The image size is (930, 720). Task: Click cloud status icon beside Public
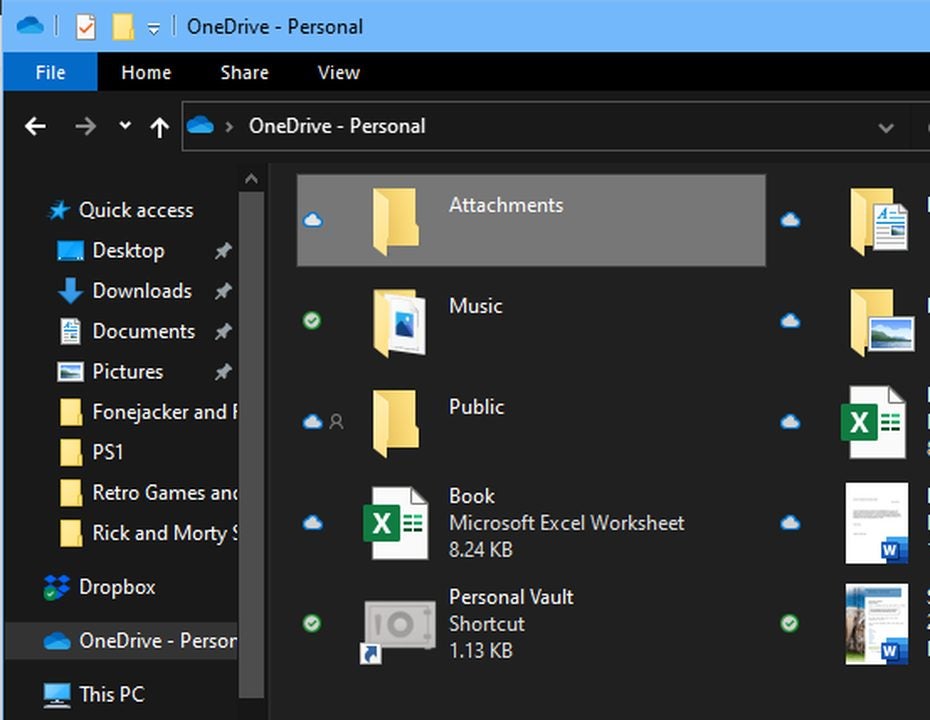313,422
